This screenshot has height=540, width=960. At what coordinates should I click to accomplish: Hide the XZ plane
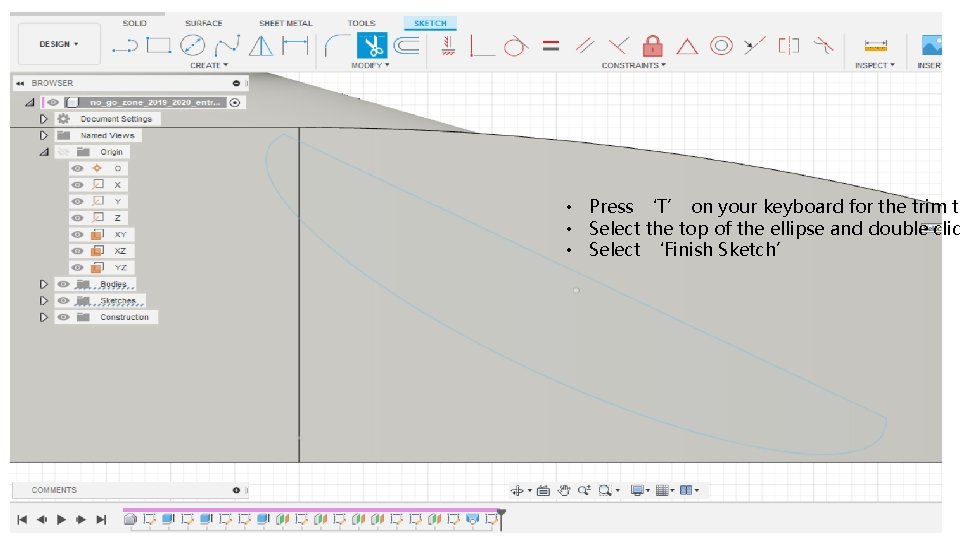pyautogui.click(x=77, y=251)
